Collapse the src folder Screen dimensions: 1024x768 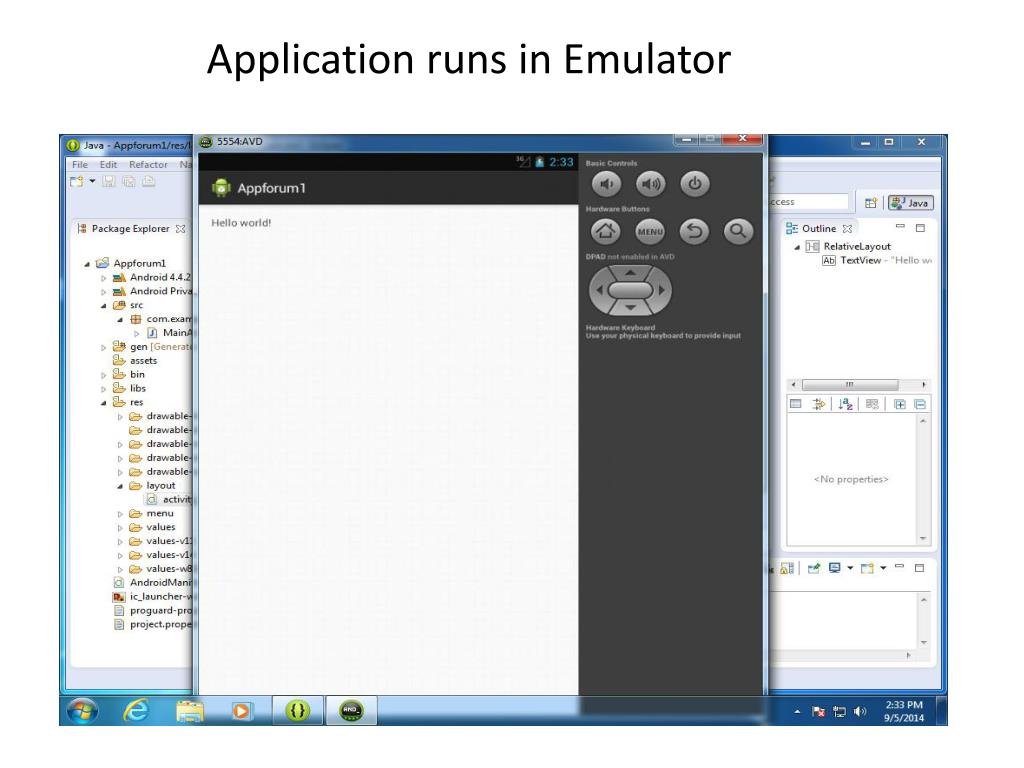tap(103, 306)
